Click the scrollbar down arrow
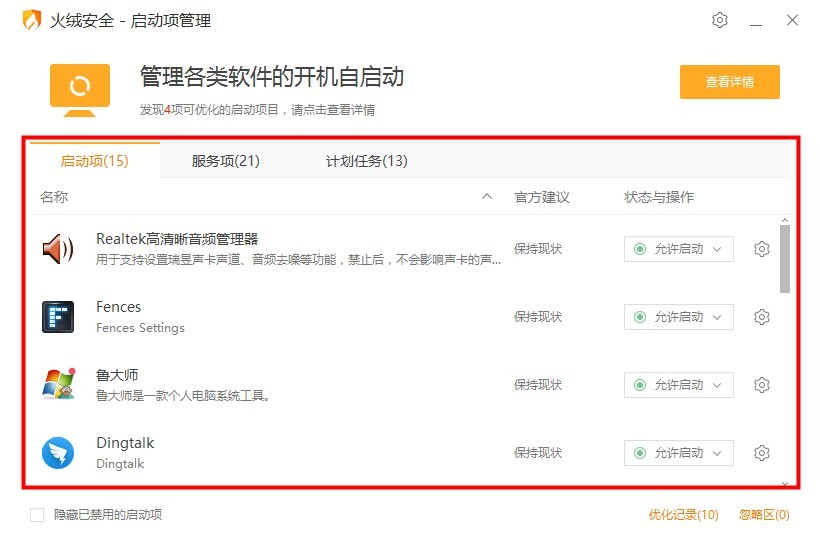Viewport: 820px width, 540px height. pyautogui.click(x=784, y=484)
